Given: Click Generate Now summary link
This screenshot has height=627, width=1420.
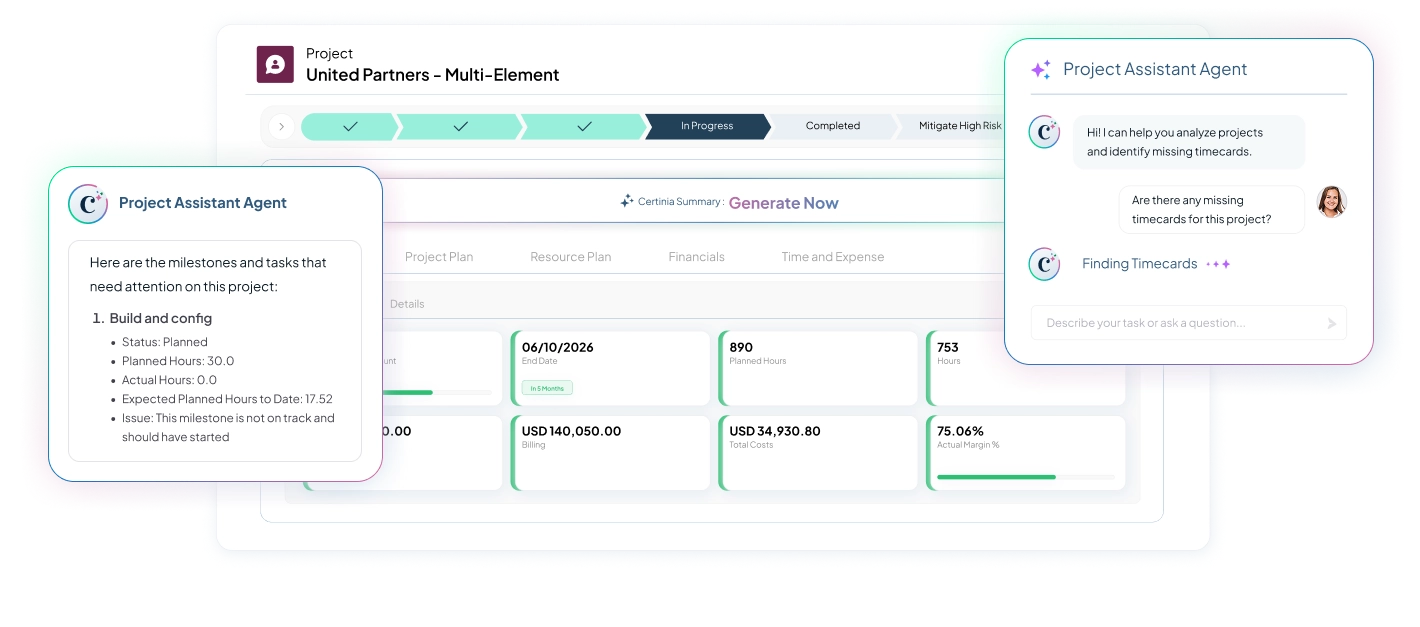Looking at the screenshot, I should click(783, 203).
